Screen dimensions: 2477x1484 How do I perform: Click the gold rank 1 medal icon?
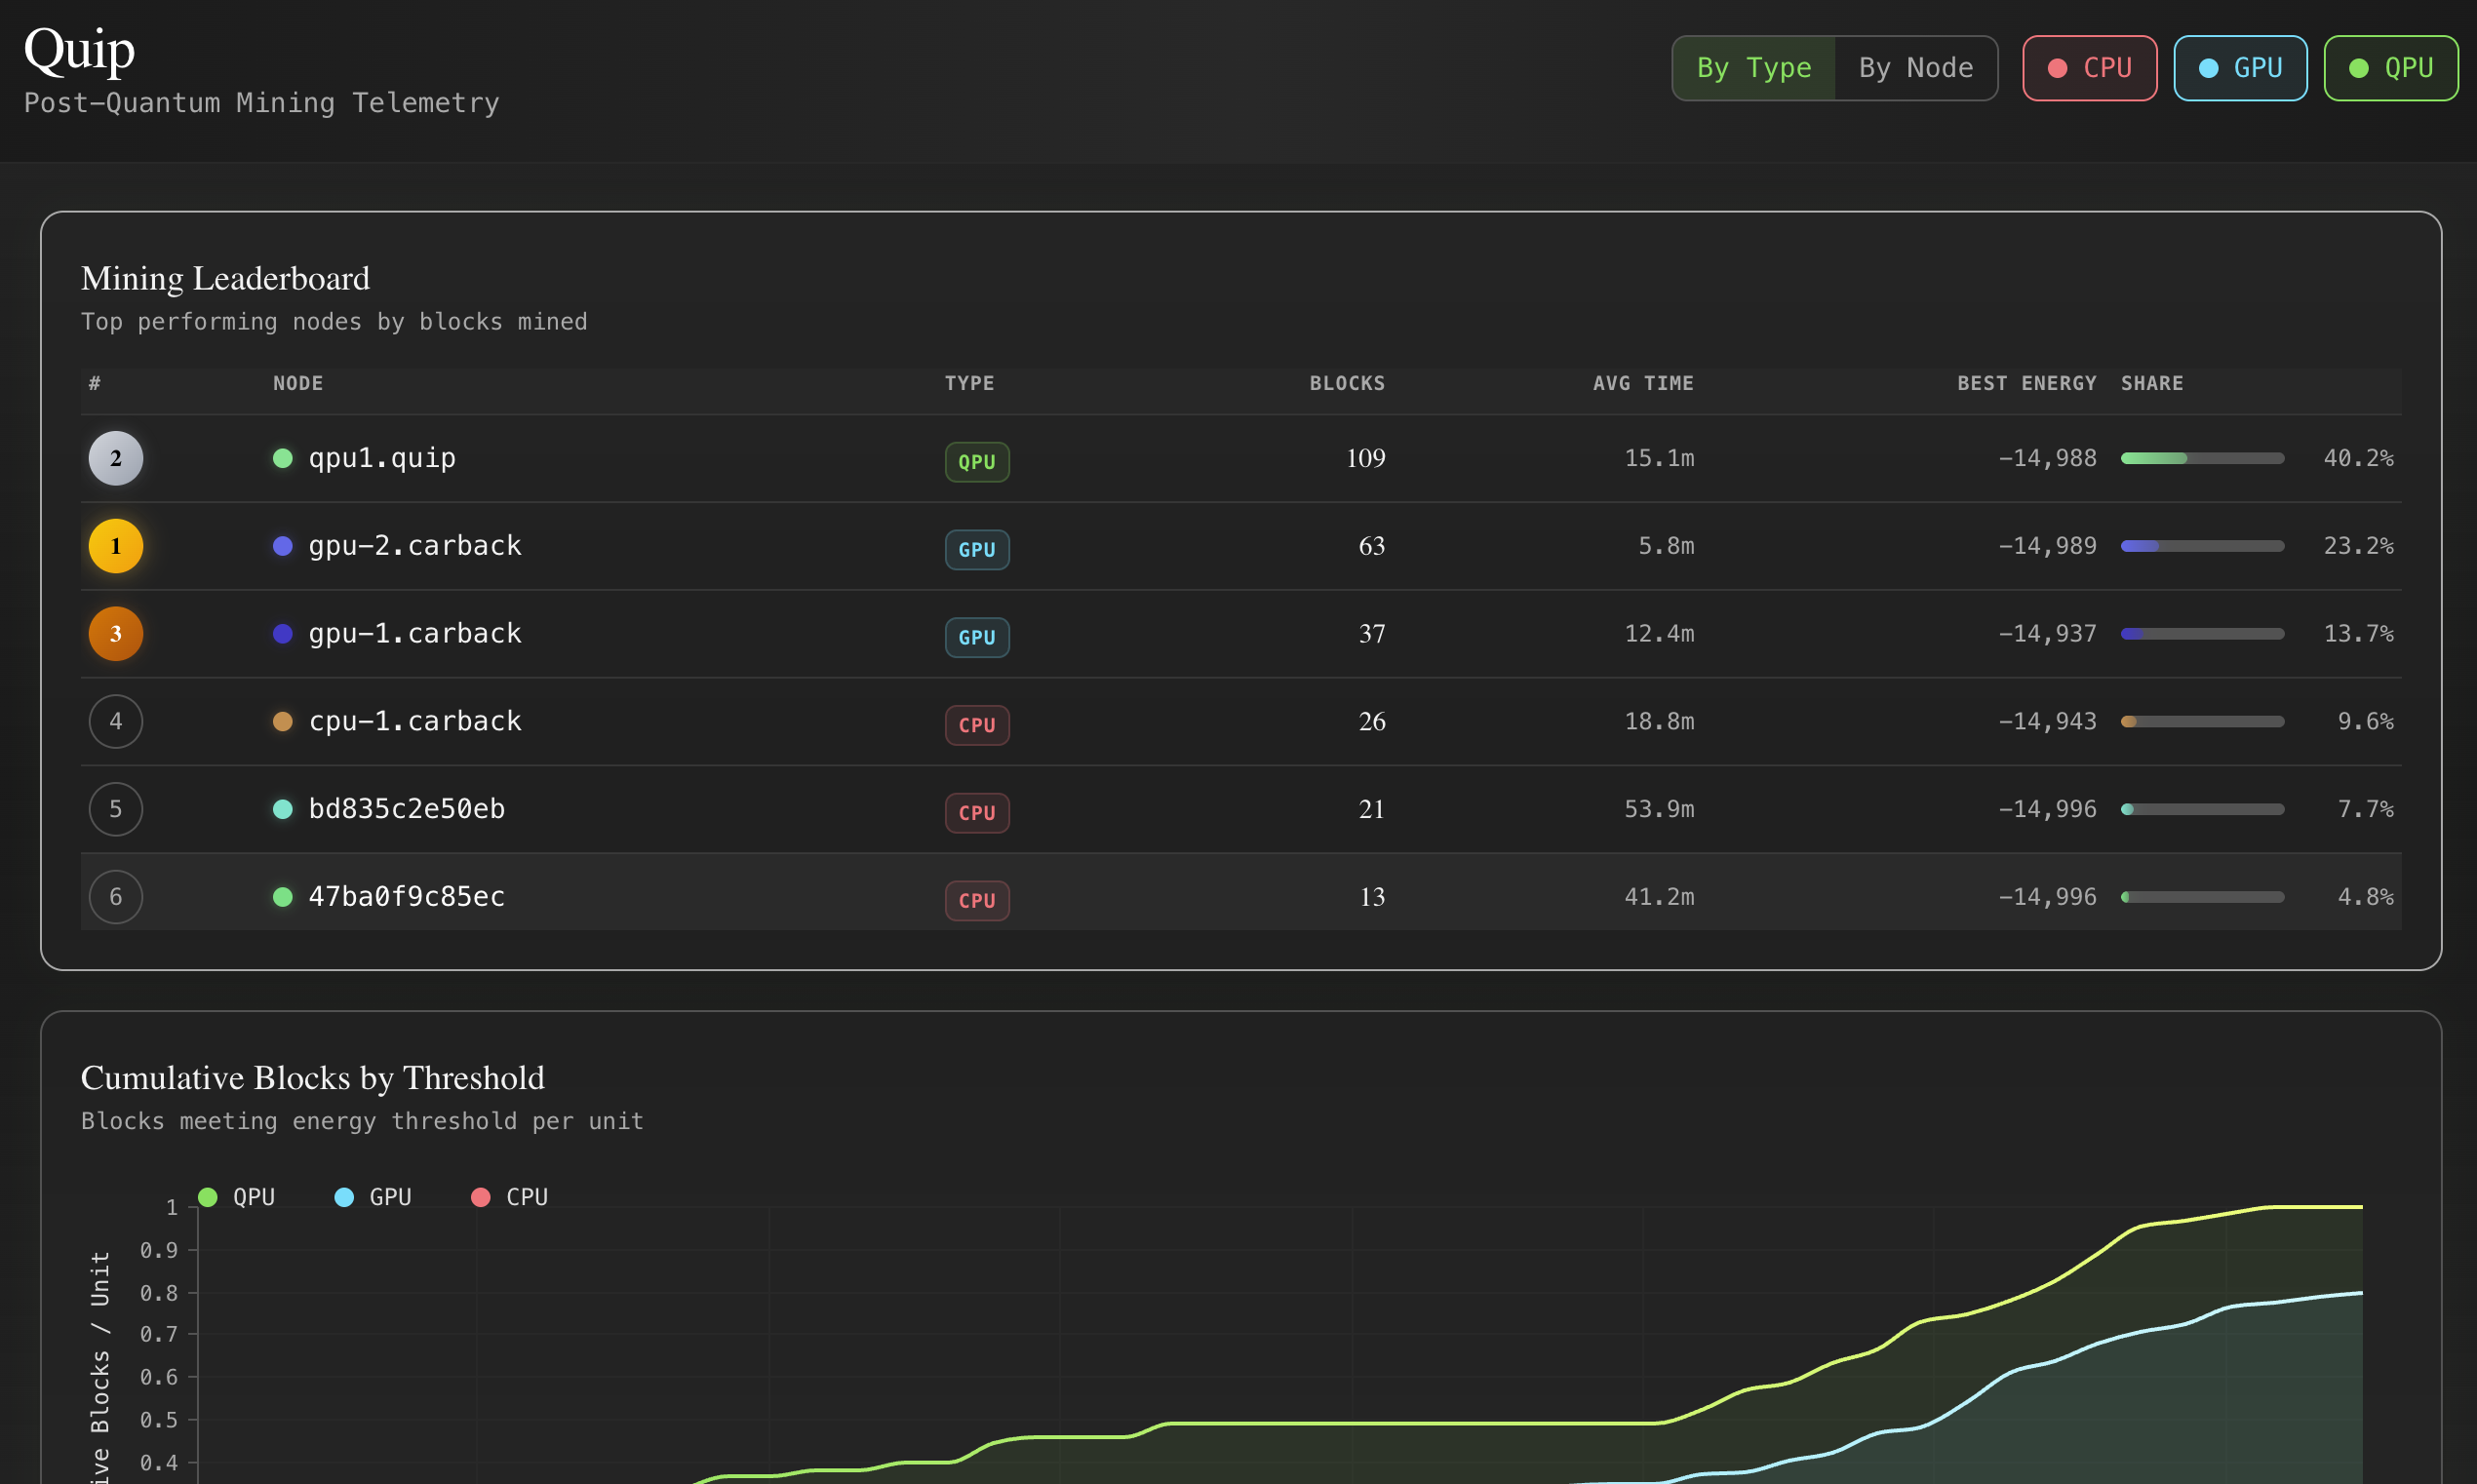coord(115,546)
